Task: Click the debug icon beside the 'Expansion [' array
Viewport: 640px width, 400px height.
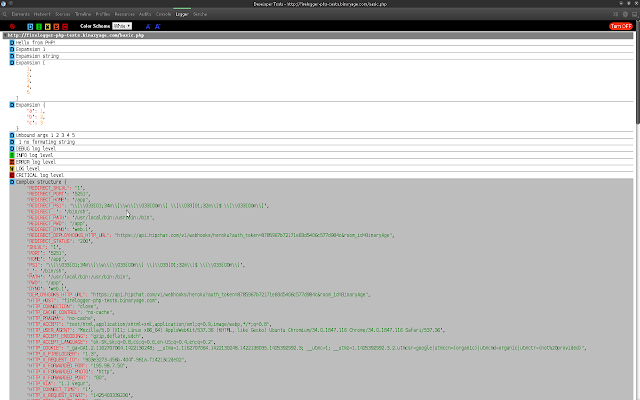Action: pos(12,63)
